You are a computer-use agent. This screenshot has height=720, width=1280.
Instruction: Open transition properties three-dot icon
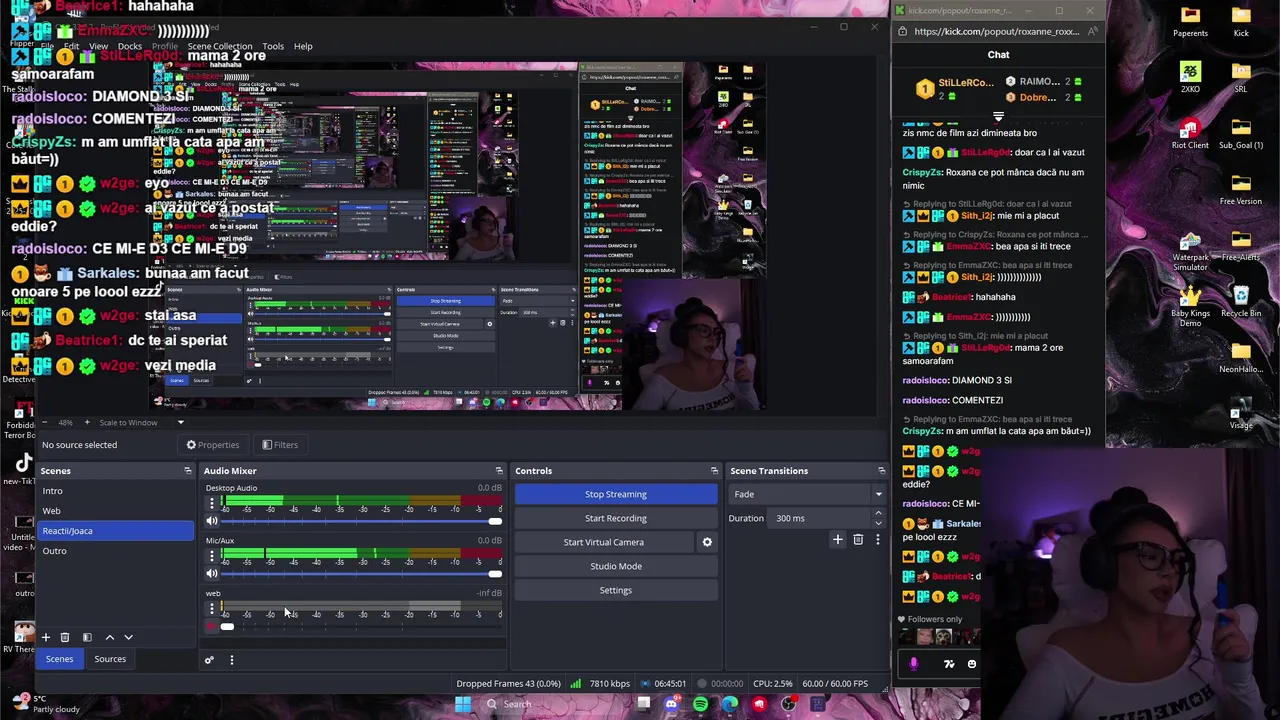pyautogui.click(x=878, y=540)
